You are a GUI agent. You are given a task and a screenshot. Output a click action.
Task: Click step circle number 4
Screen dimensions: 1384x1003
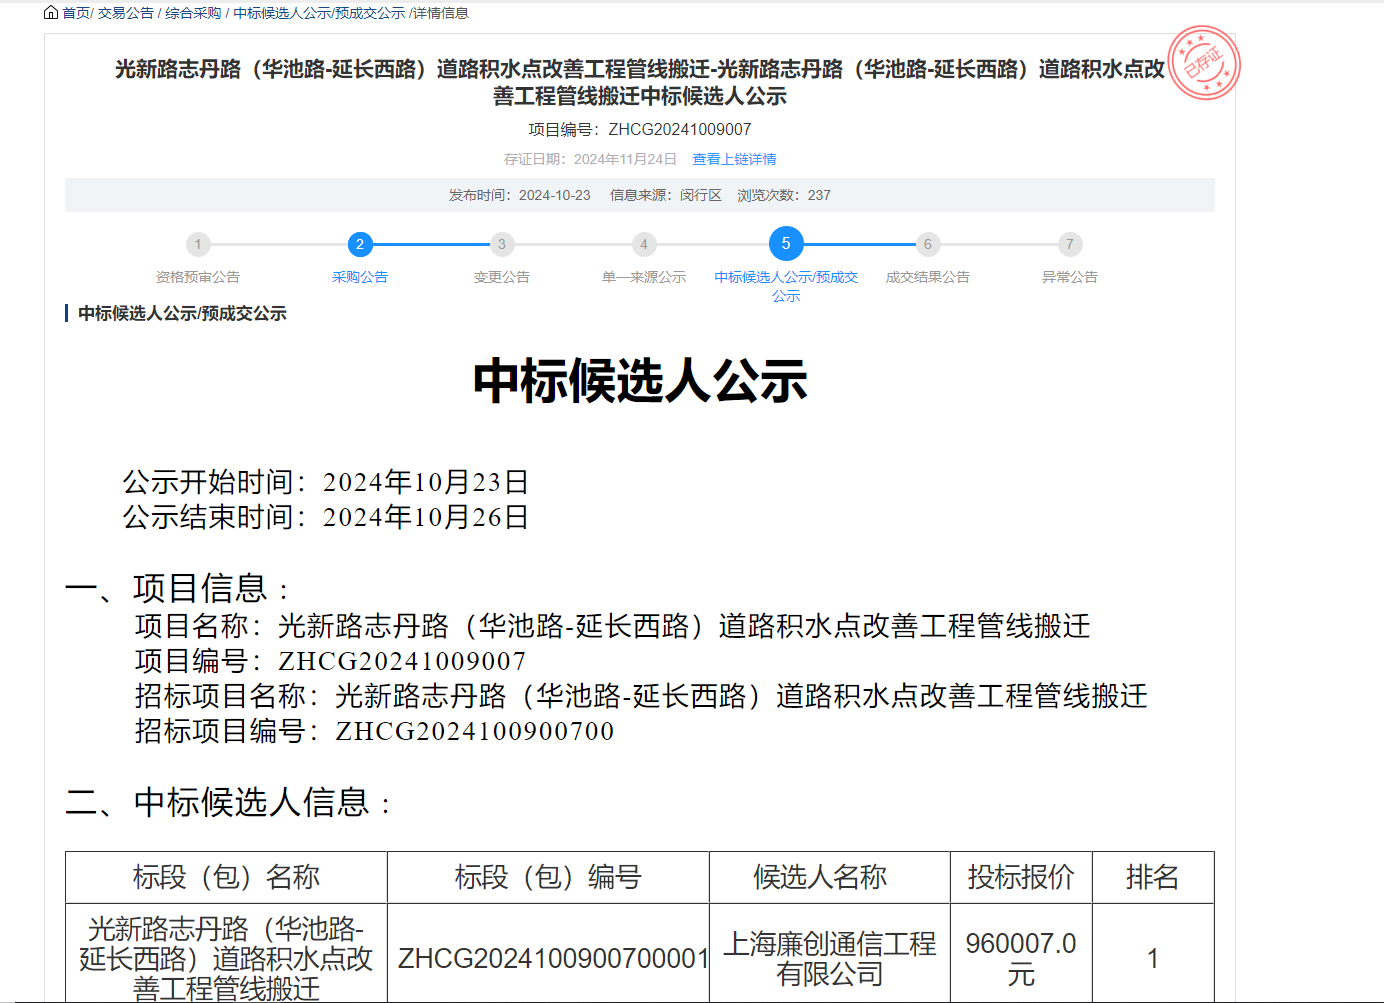click(644, 244)
